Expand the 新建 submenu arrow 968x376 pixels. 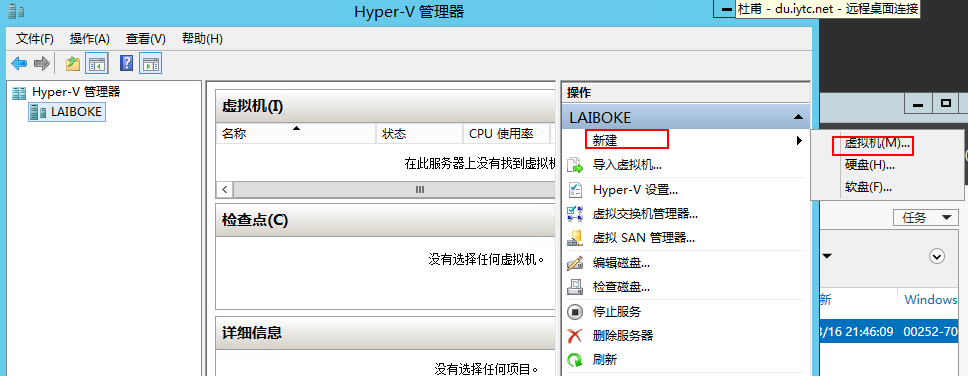pos(799,140)
